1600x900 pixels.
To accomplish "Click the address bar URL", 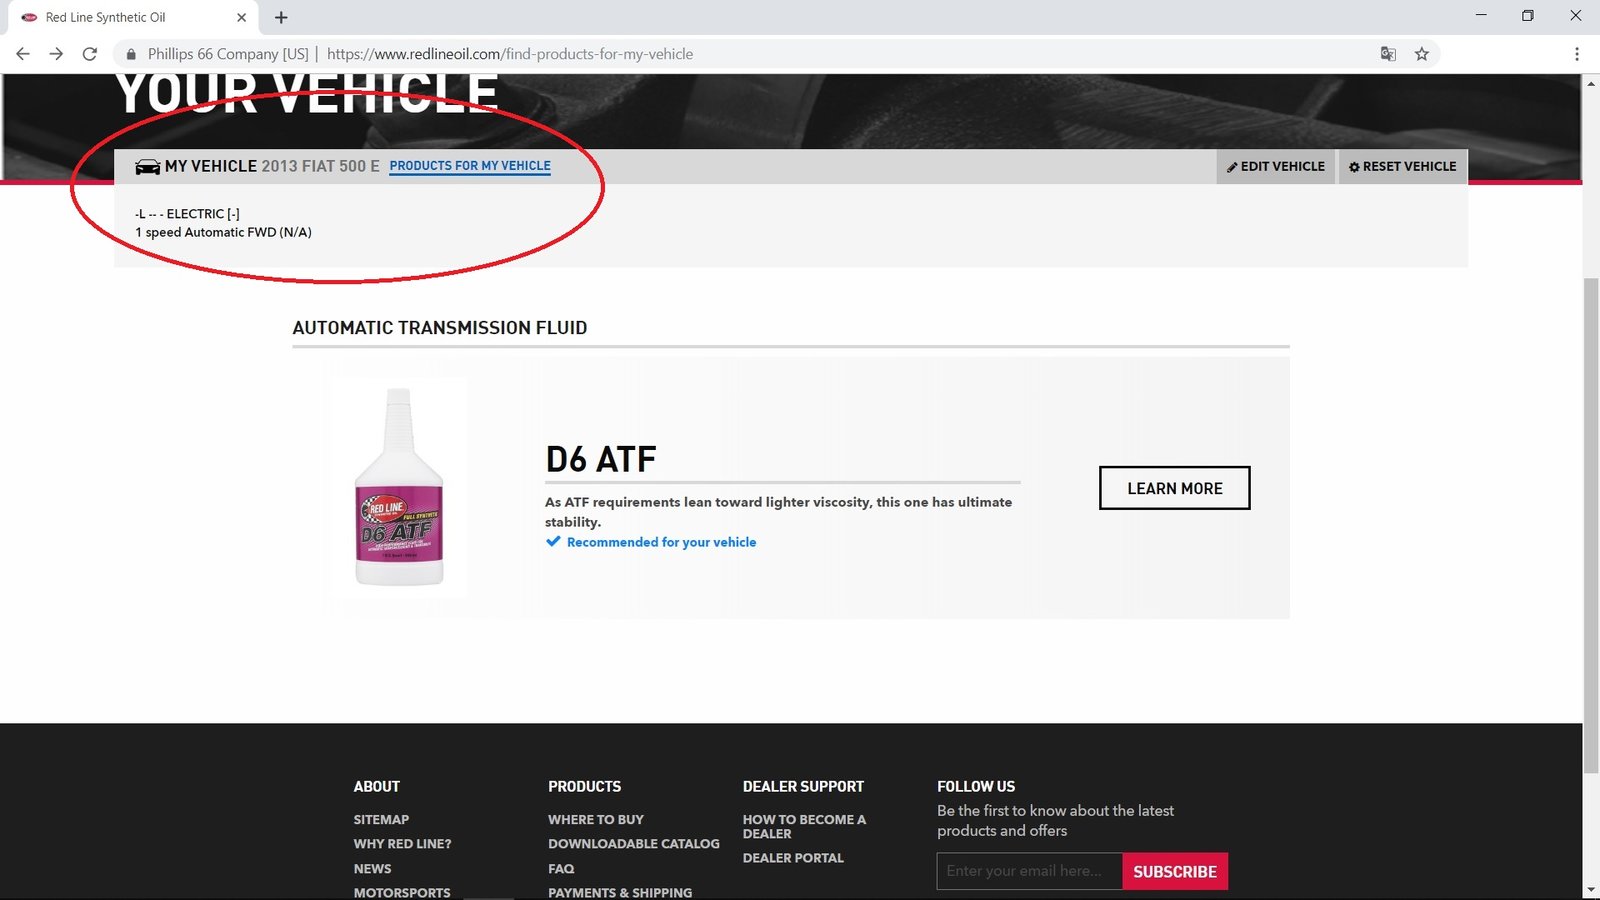I will 510,54.
